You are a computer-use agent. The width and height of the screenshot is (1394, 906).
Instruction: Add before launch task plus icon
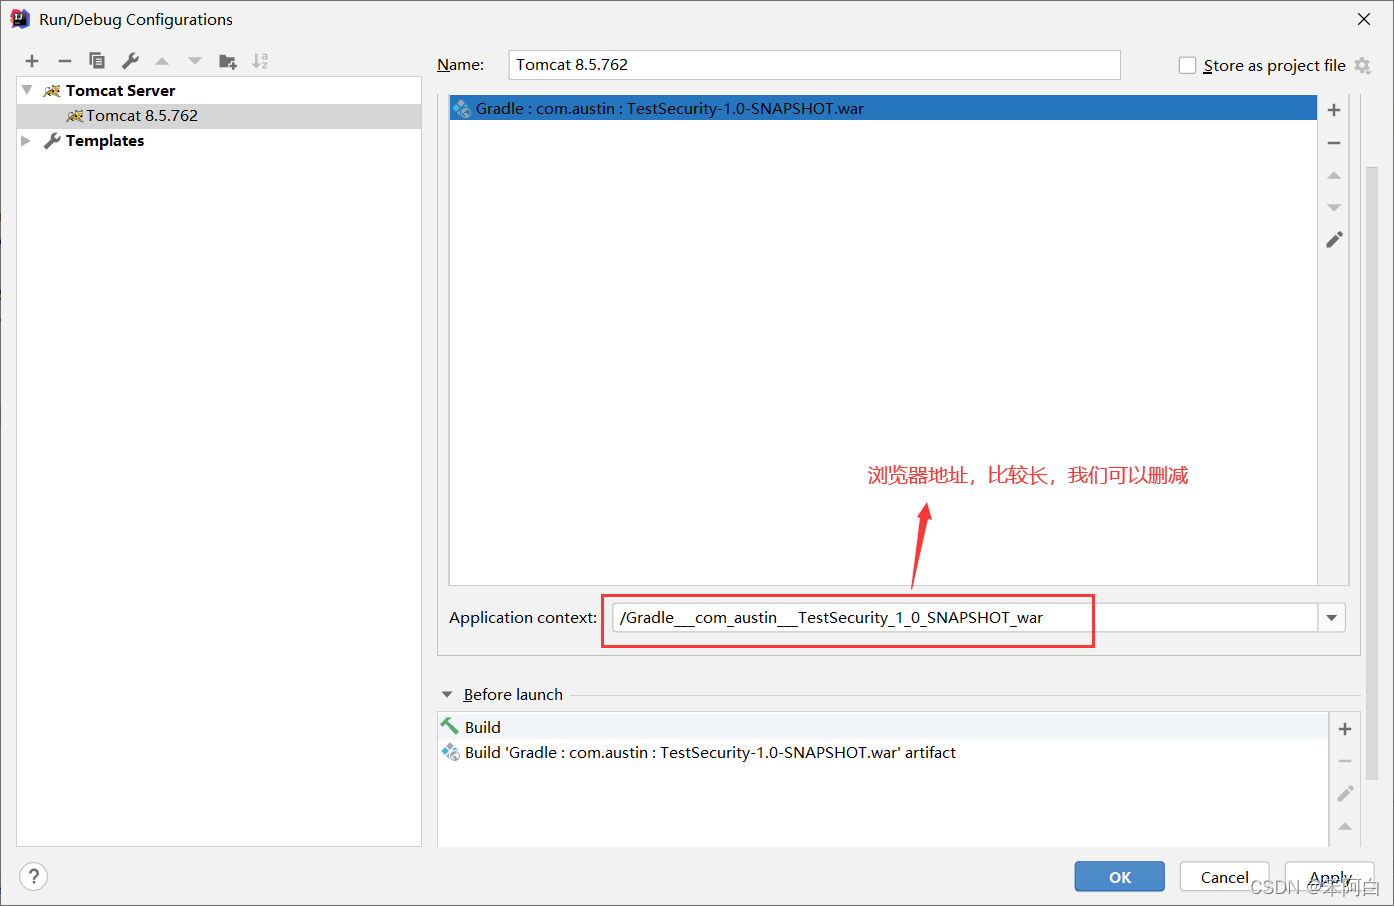pos(1345,729)
